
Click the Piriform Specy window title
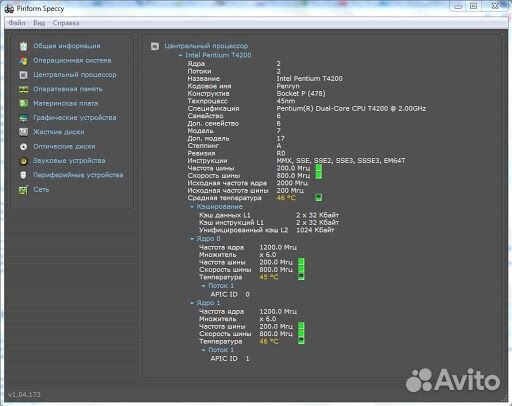click(40, 9)
